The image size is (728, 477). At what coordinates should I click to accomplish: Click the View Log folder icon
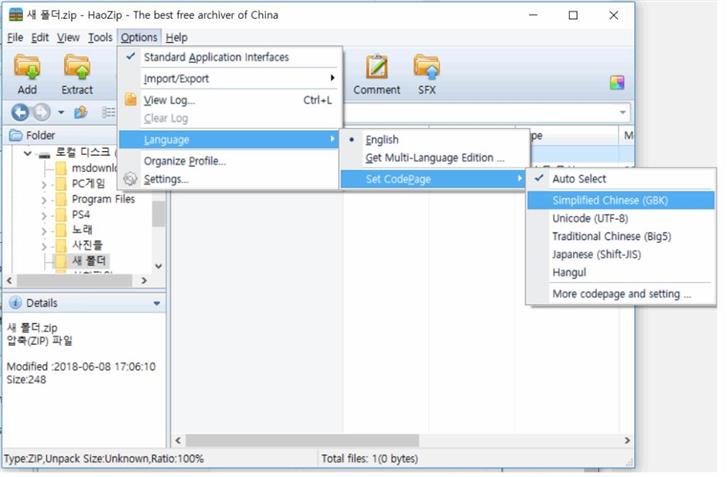[130, 99]
